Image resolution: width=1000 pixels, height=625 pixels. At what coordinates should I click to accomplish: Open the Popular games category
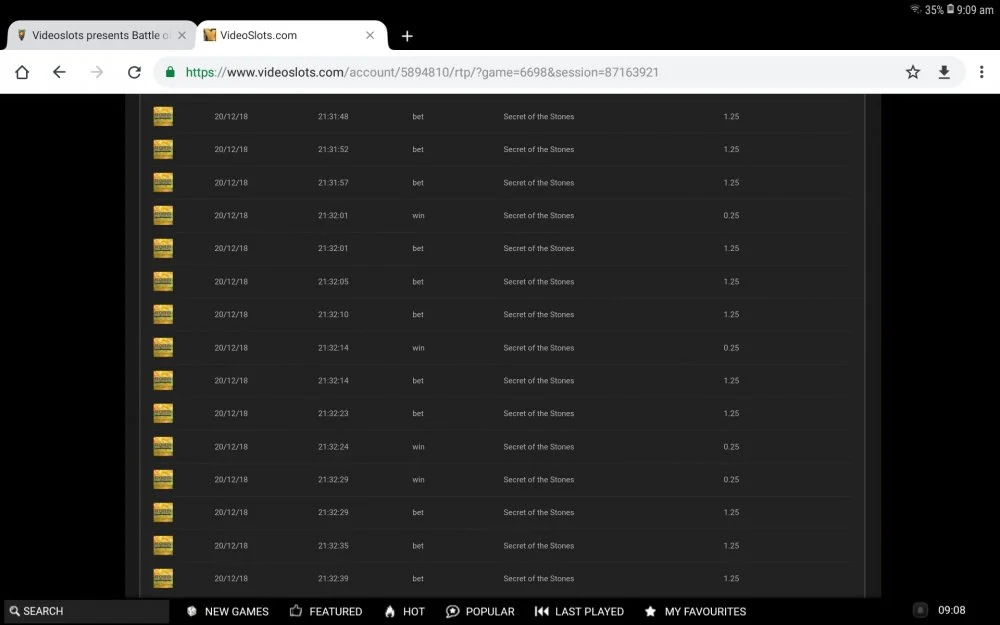pyautogui.click(x=480, y=611)
